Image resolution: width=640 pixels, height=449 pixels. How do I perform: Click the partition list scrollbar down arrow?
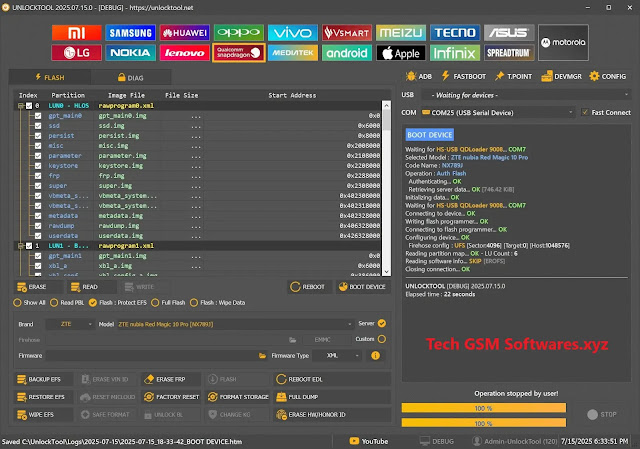point(387,271)
